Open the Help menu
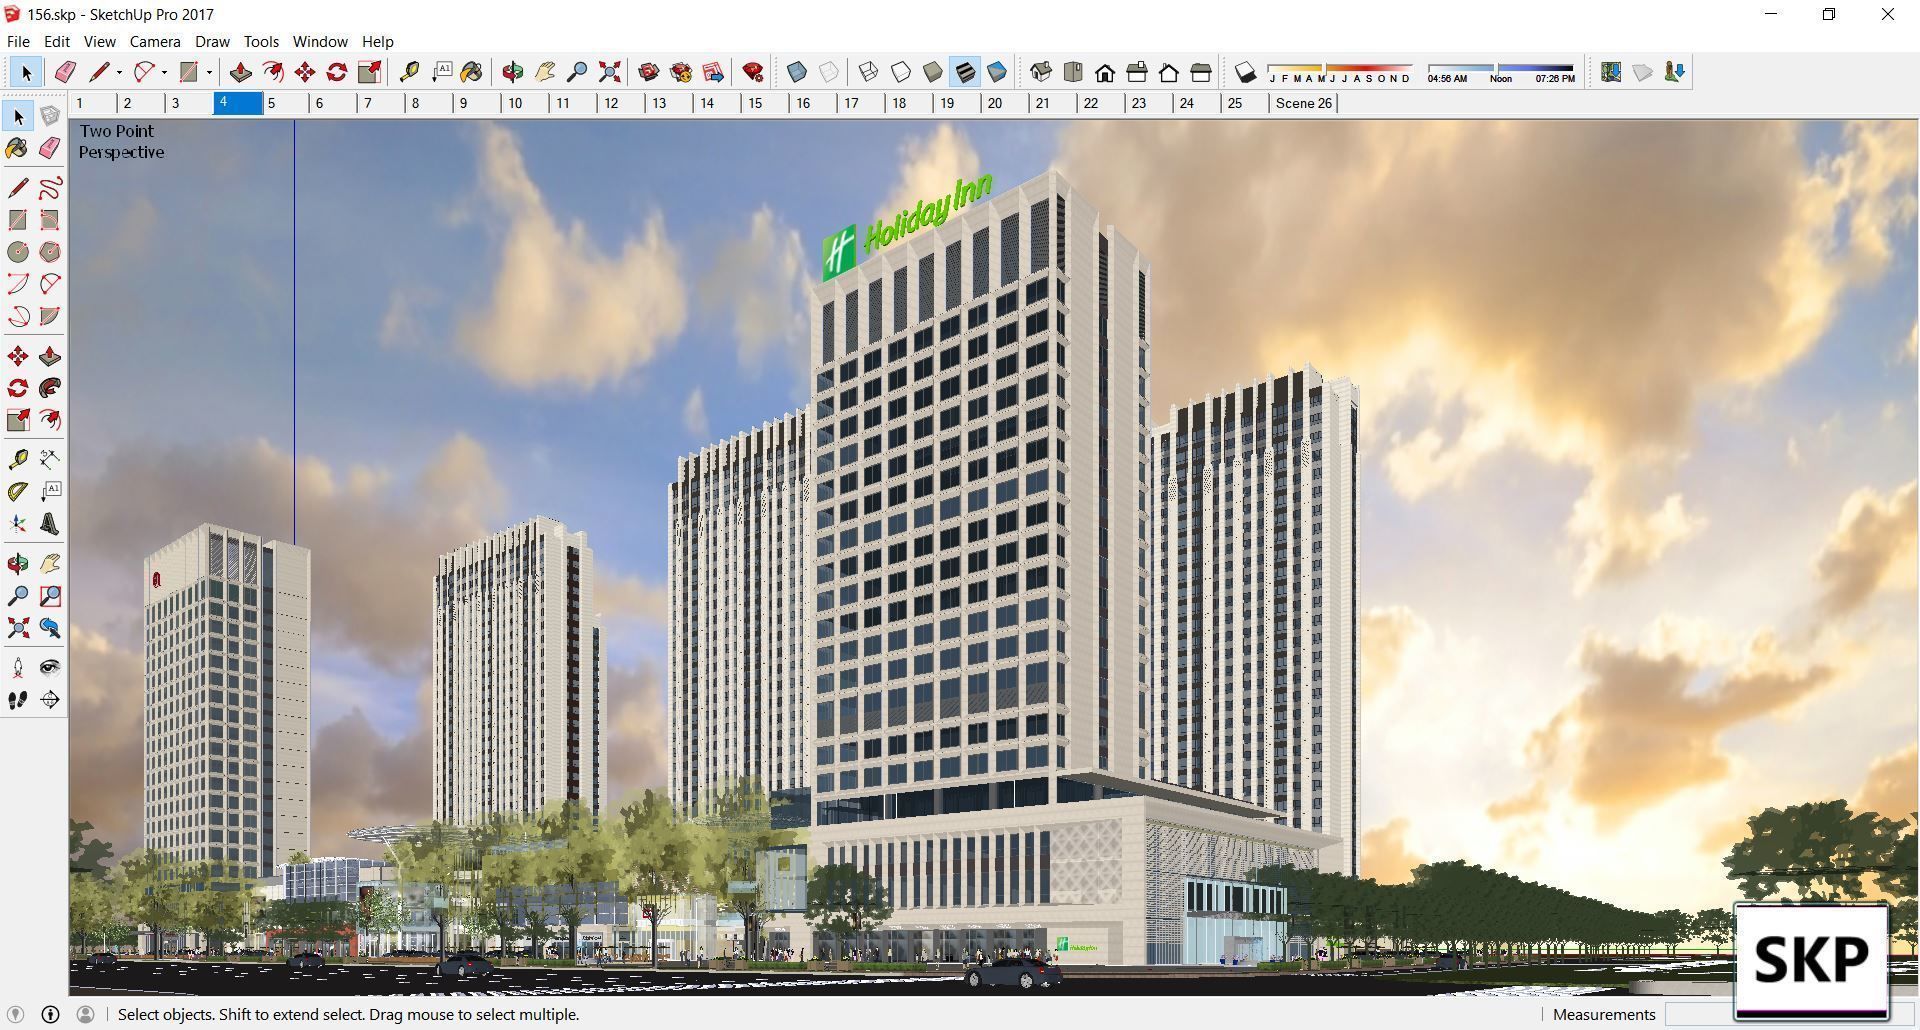1920x1030 pixels. tap(377, 41)
